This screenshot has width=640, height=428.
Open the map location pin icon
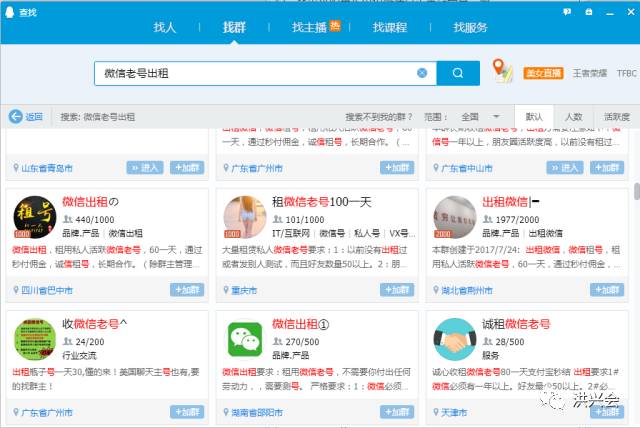[502, 71]
